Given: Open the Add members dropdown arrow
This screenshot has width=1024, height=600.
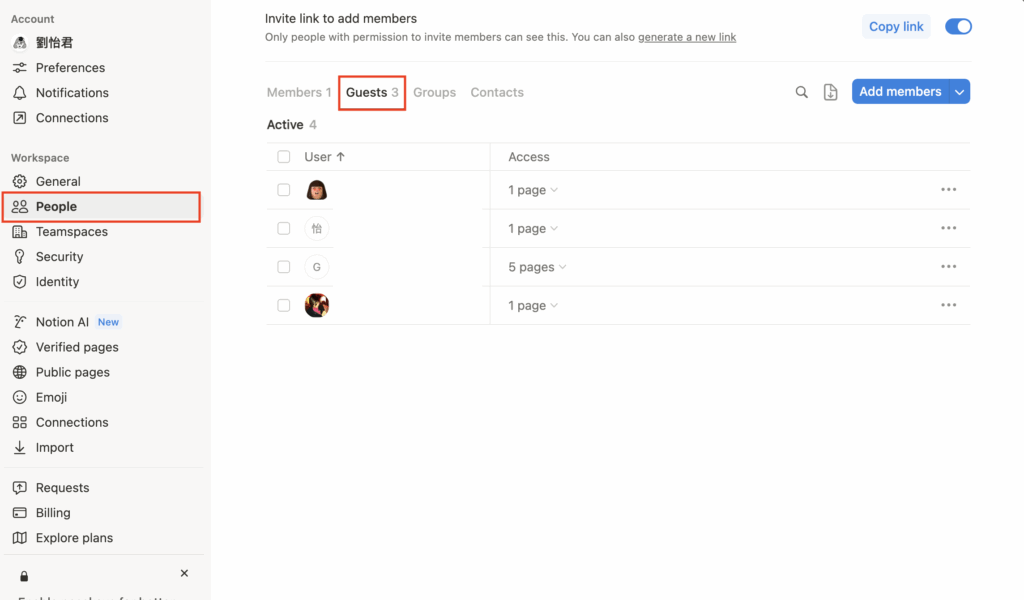Looking at the screenshot, I should point(960,92).
